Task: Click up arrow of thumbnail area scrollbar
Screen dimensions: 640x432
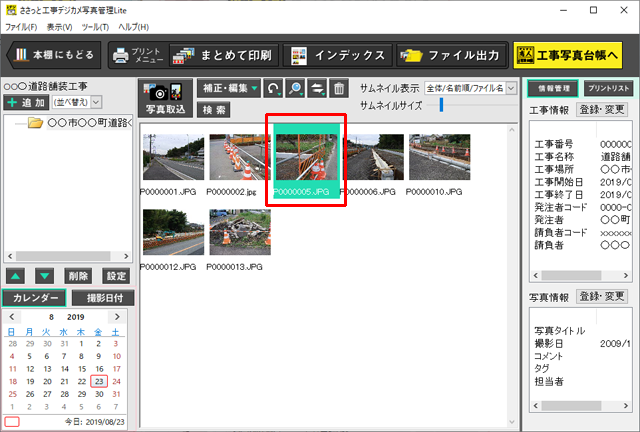Action: (x=512, y=130)
